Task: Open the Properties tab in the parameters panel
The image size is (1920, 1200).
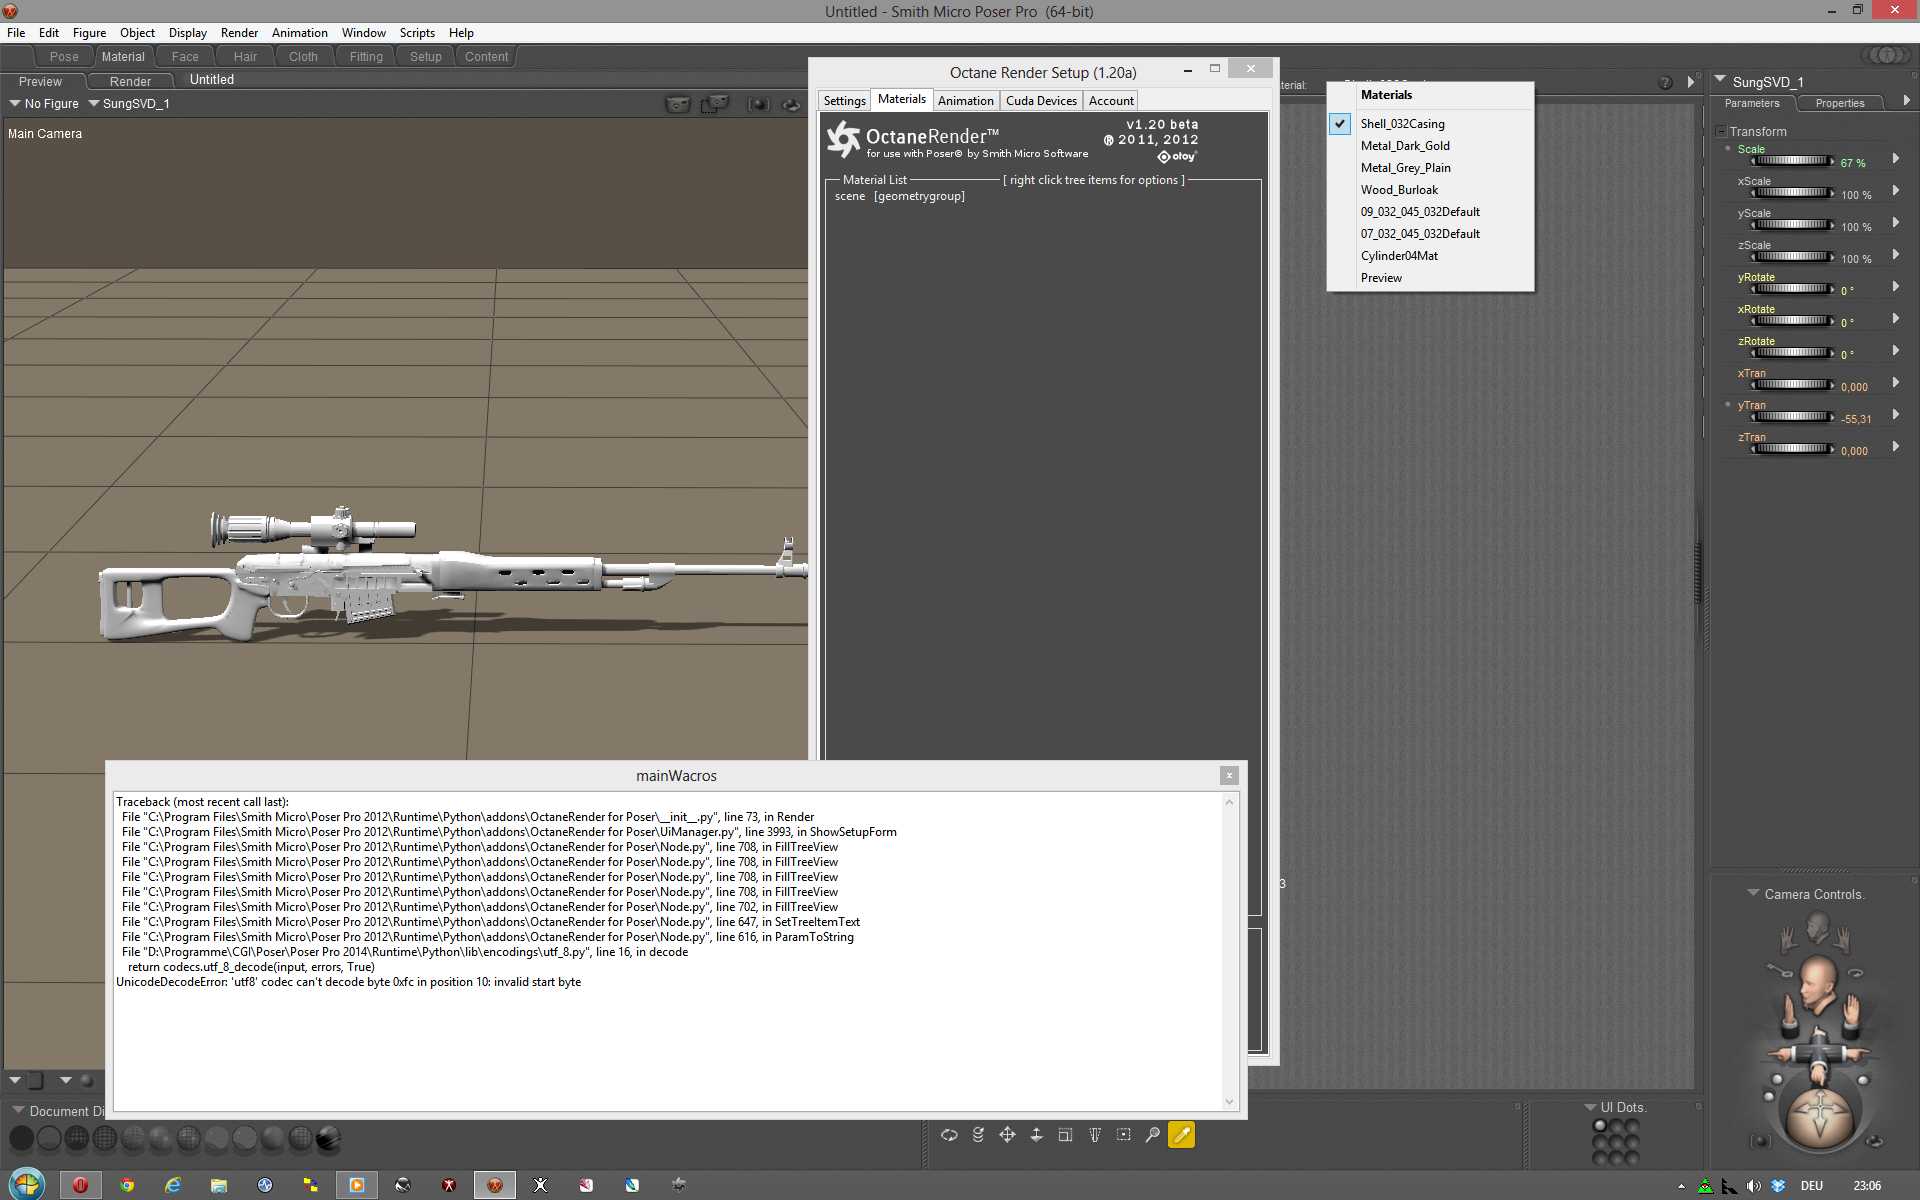Action: [1839, 104]
